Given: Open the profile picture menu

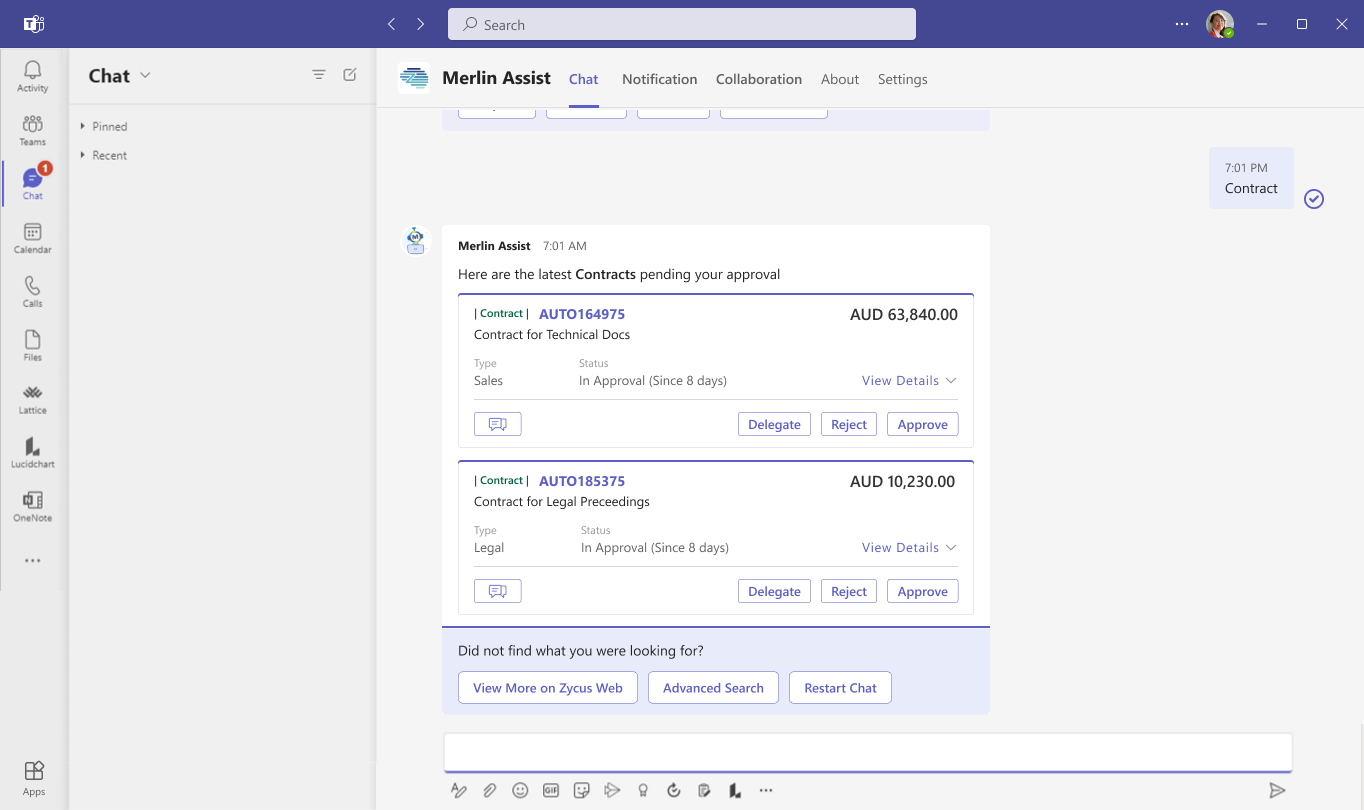Looking at the screenshot, I should 1219,24.
